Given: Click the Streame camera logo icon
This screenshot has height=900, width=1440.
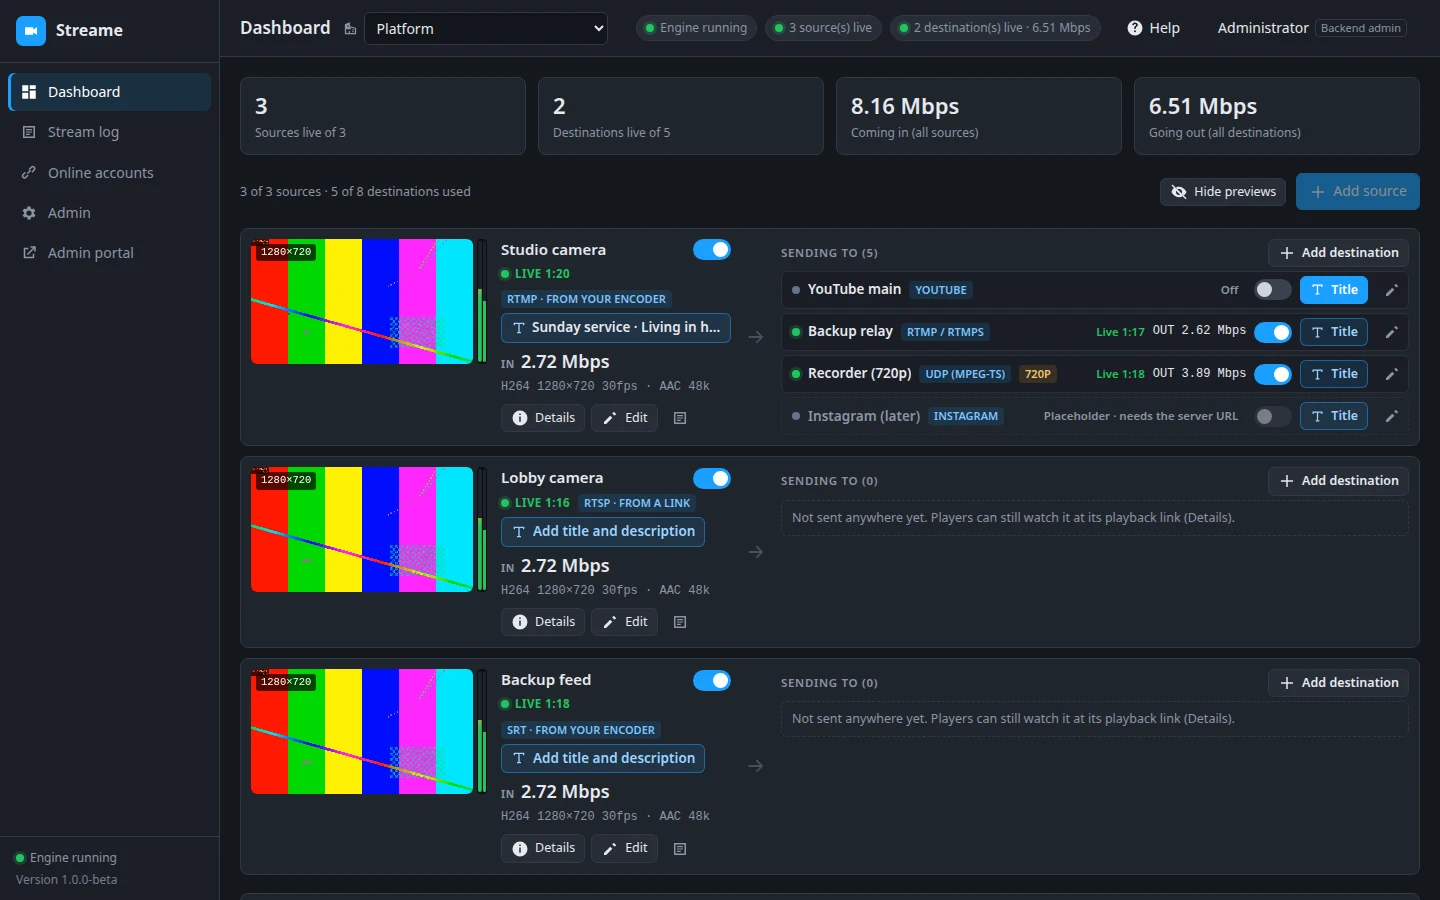Looking at the screenshot, I should (31, 31).
